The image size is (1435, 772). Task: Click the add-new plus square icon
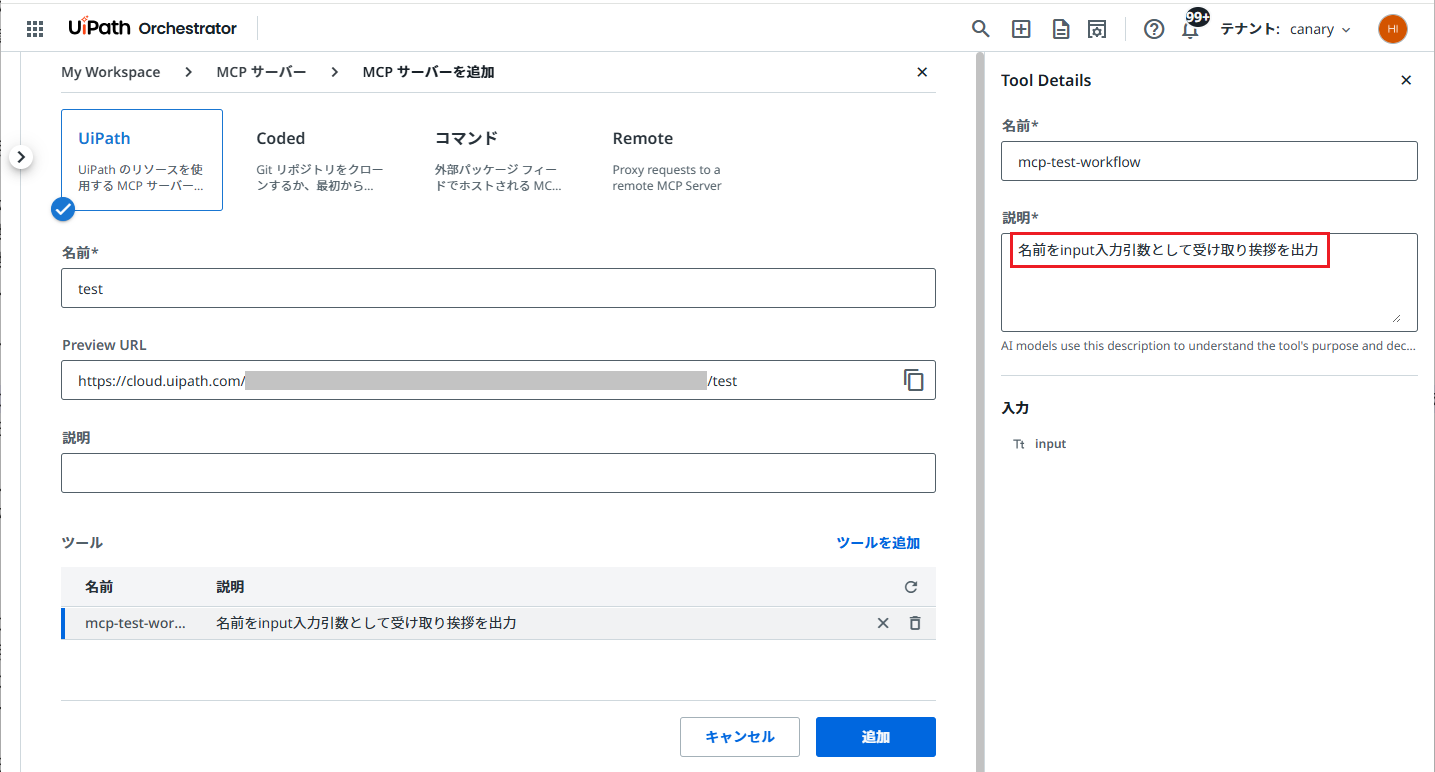[1021, 29]
